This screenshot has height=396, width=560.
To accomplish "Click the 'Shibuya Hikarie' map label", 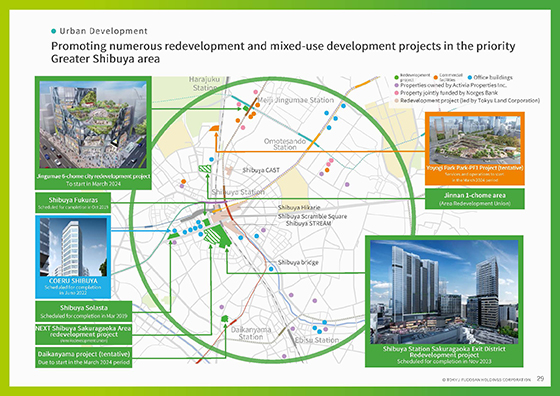I will [x=299, y=207].
